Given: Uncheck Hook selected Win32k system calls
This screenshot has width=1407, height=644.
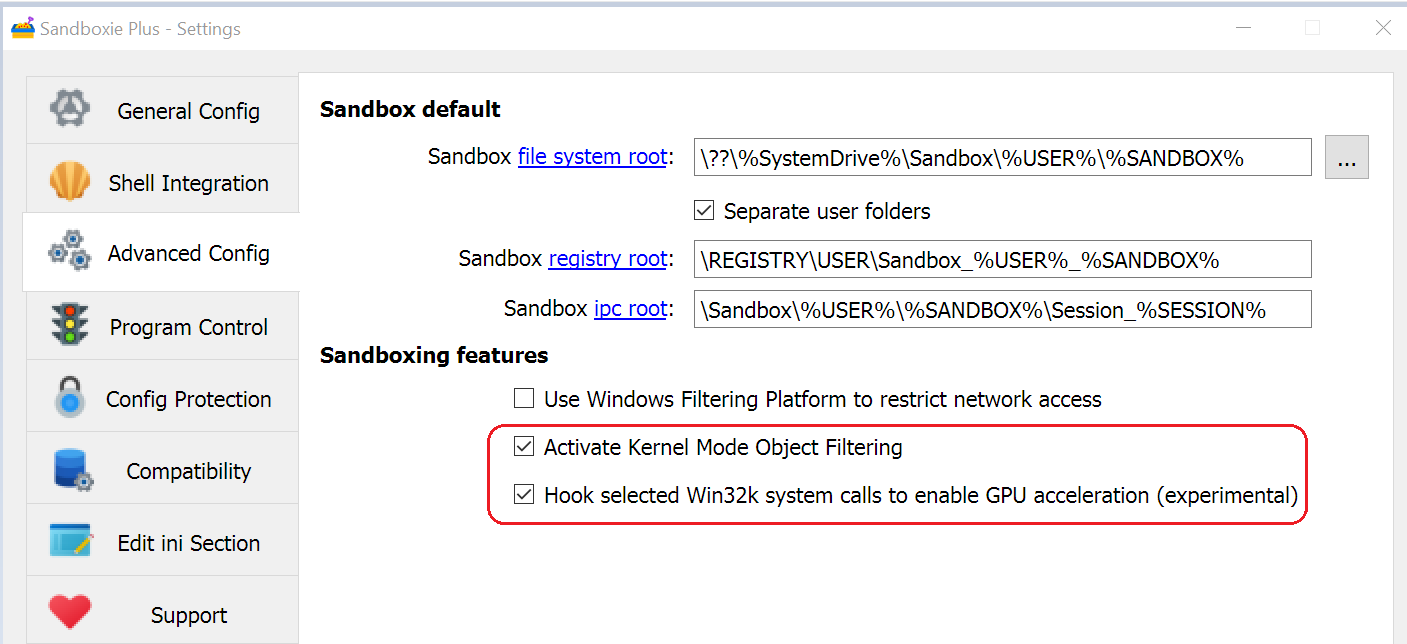Looking at the screenshot, I should point(524,494).
